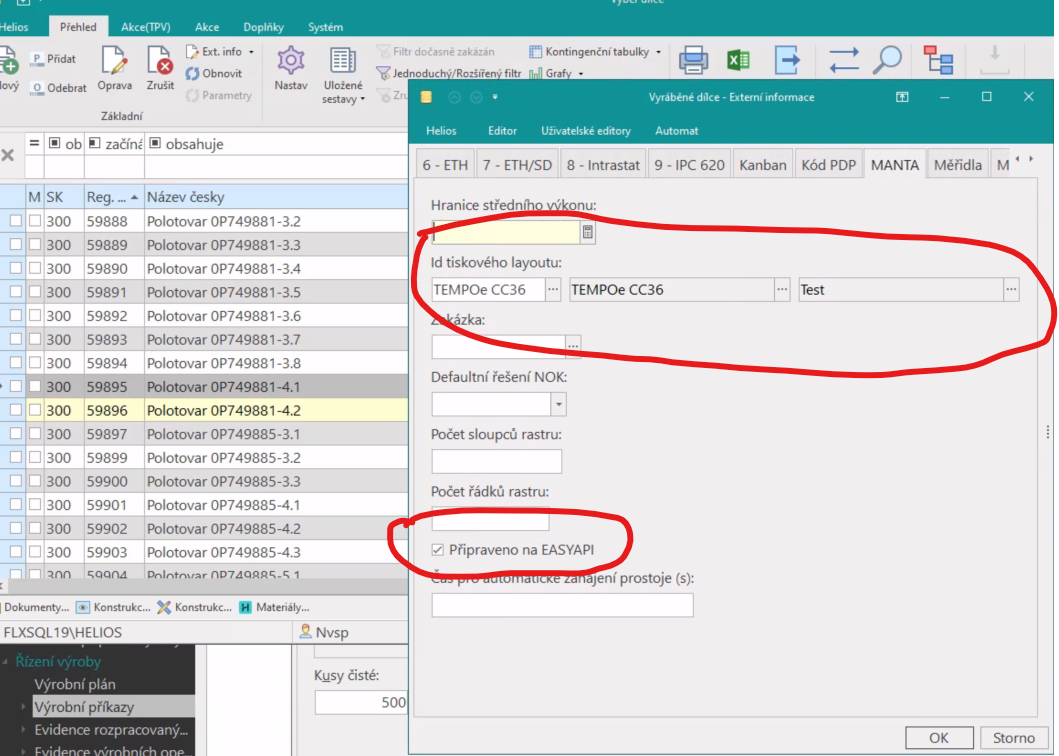Screen dimensions: 1059x756
Task: Click the Storno button
Action: (x=1013, y=738)
